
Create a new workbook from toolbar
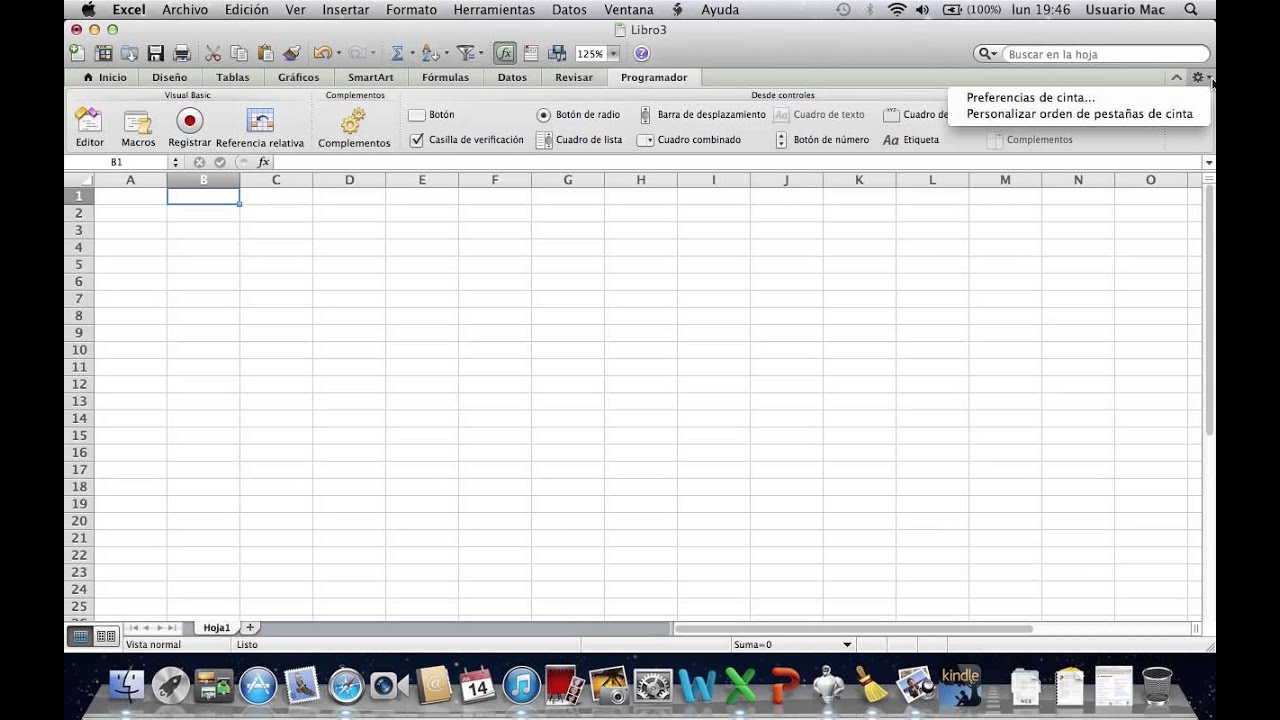click(77, 54)
